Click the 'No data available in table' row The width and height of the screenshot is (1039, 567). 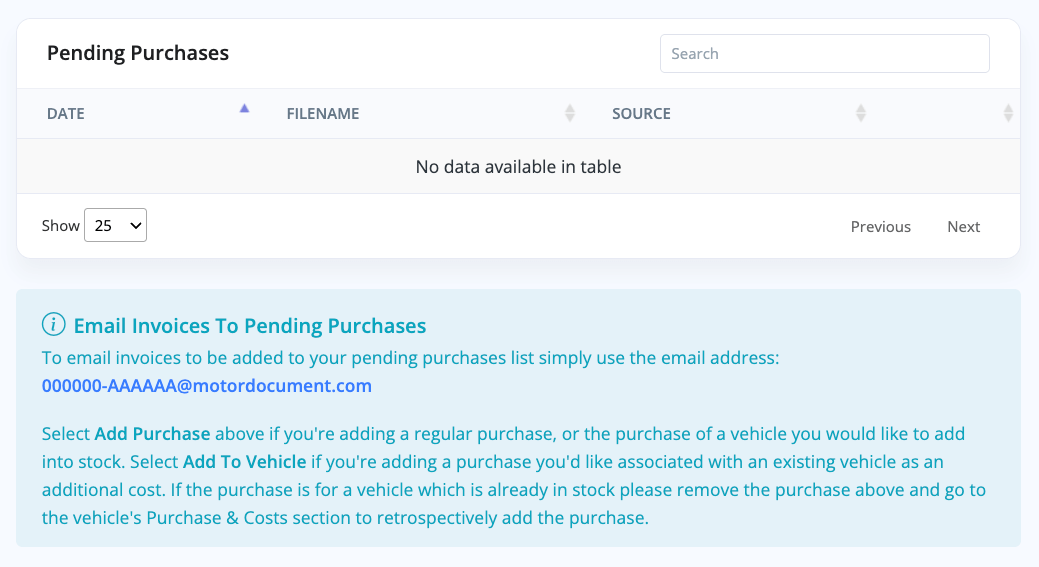(x=518, y=166)
